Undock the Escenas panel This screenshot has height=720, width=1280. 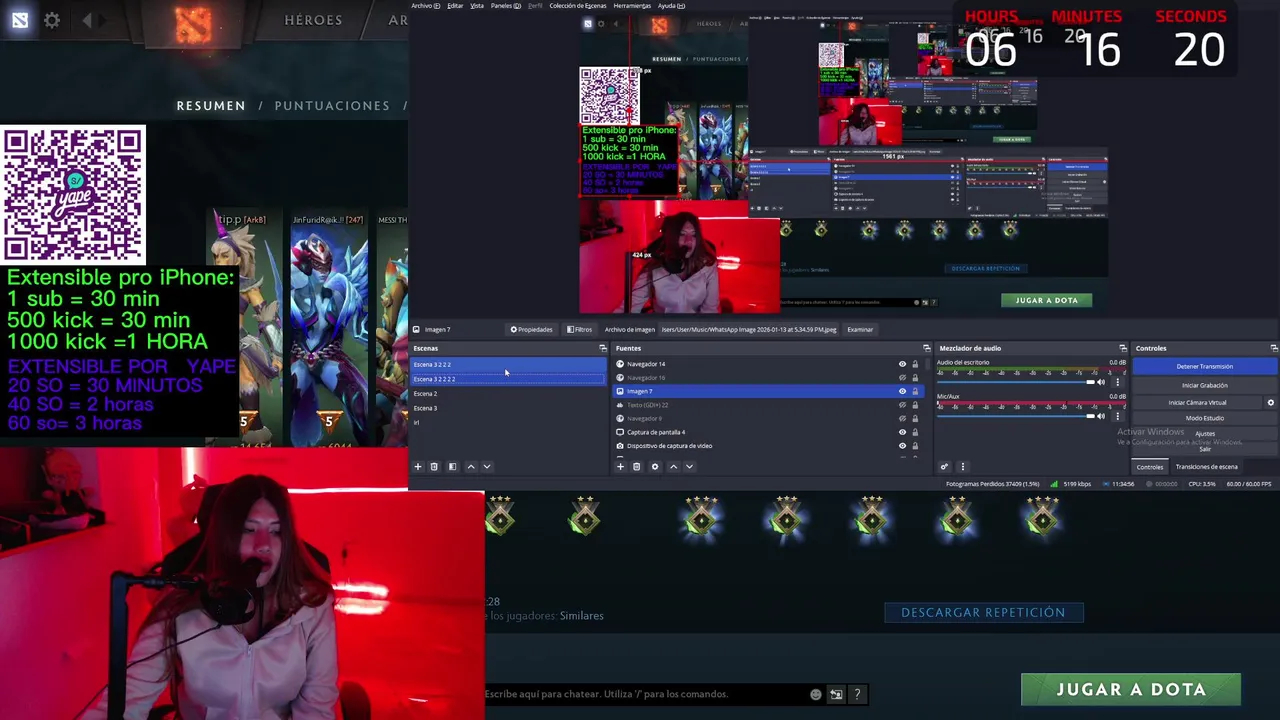(x=603, y=348)
